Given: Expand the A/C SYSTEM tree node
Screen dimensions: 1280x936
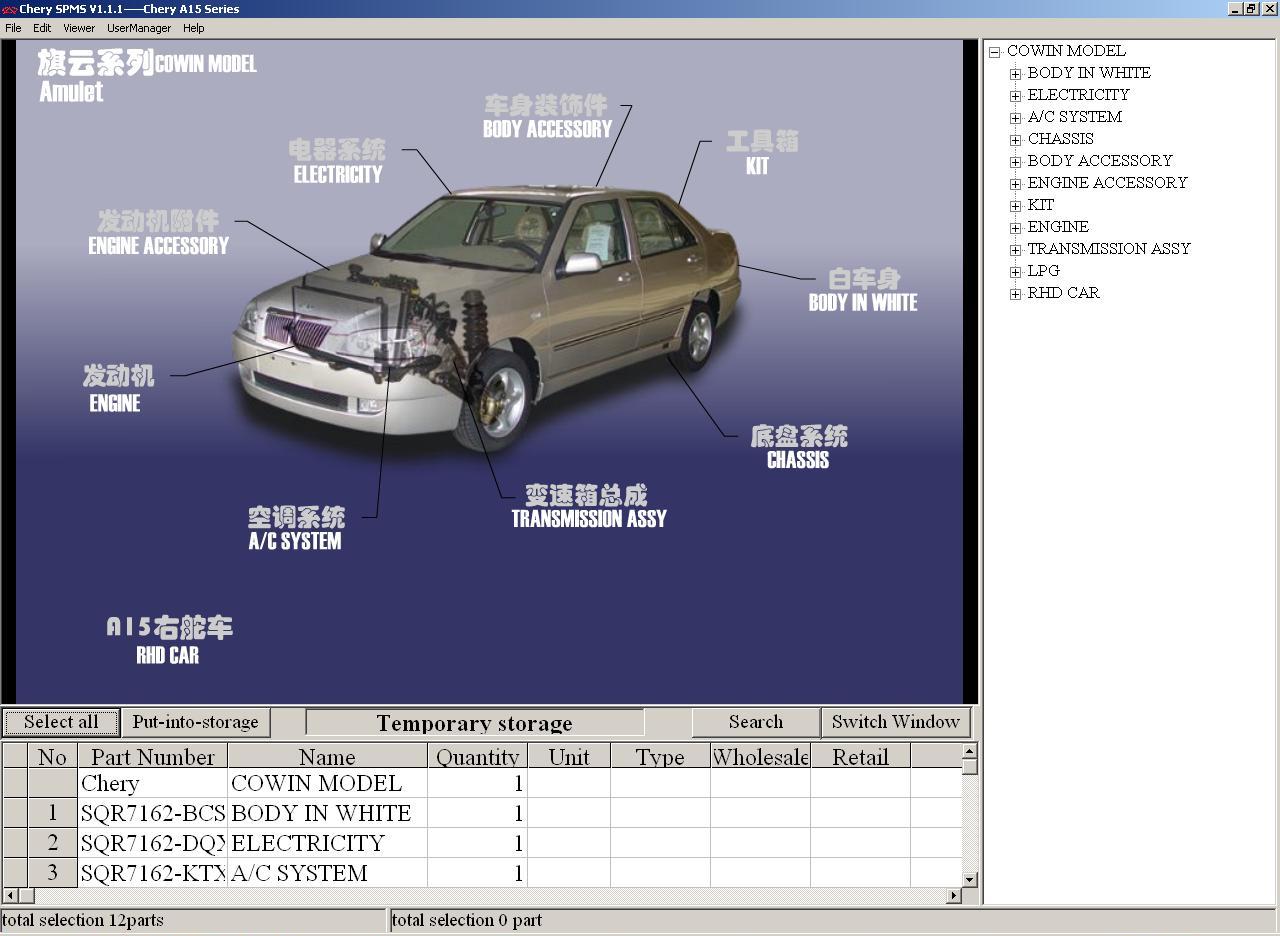Looking at the screenshot, I should [1016, 118].
